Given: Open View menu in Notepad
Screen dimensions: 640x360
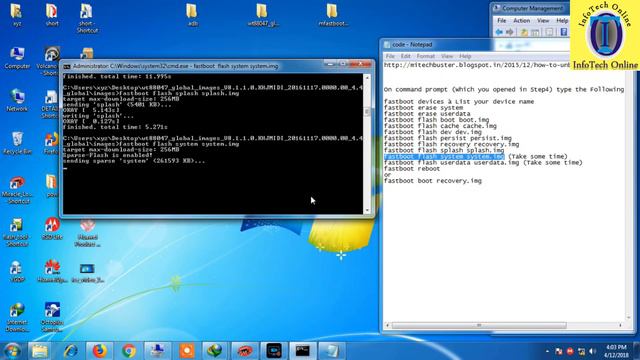Looking at the screenshot, I should pos(447,56).
